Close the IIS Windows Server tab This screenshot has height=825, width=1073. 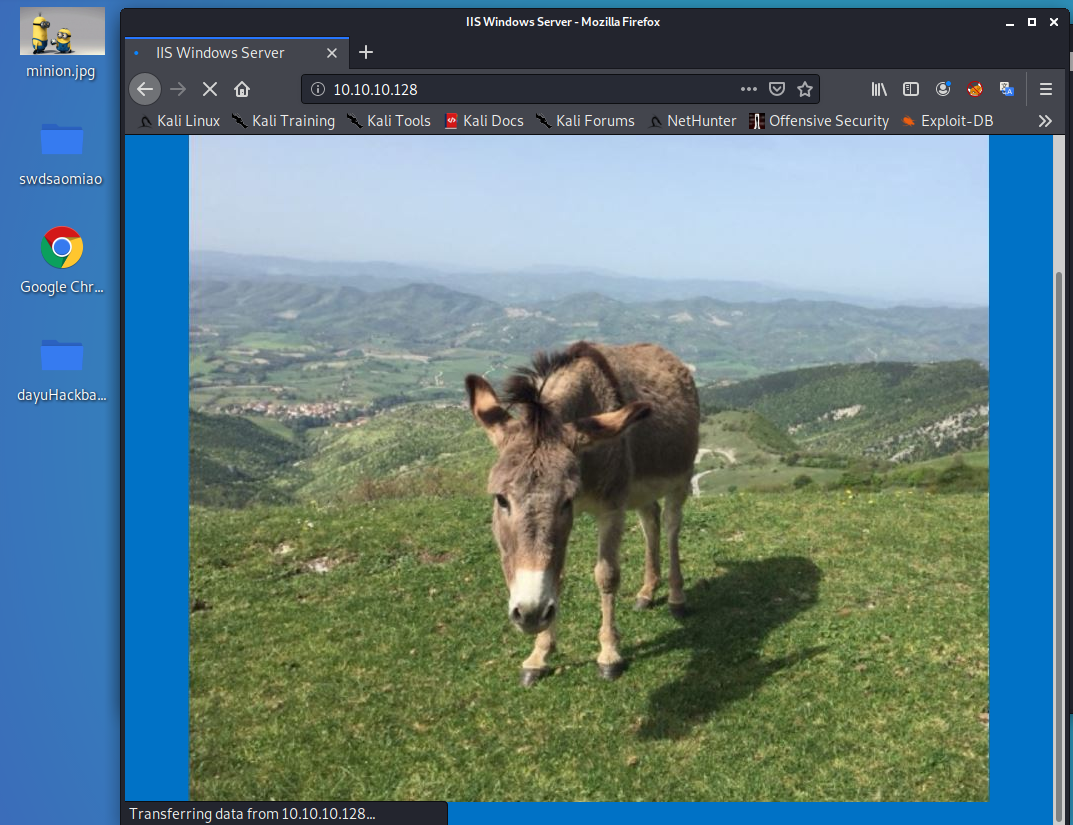click(x=332, y=53)
